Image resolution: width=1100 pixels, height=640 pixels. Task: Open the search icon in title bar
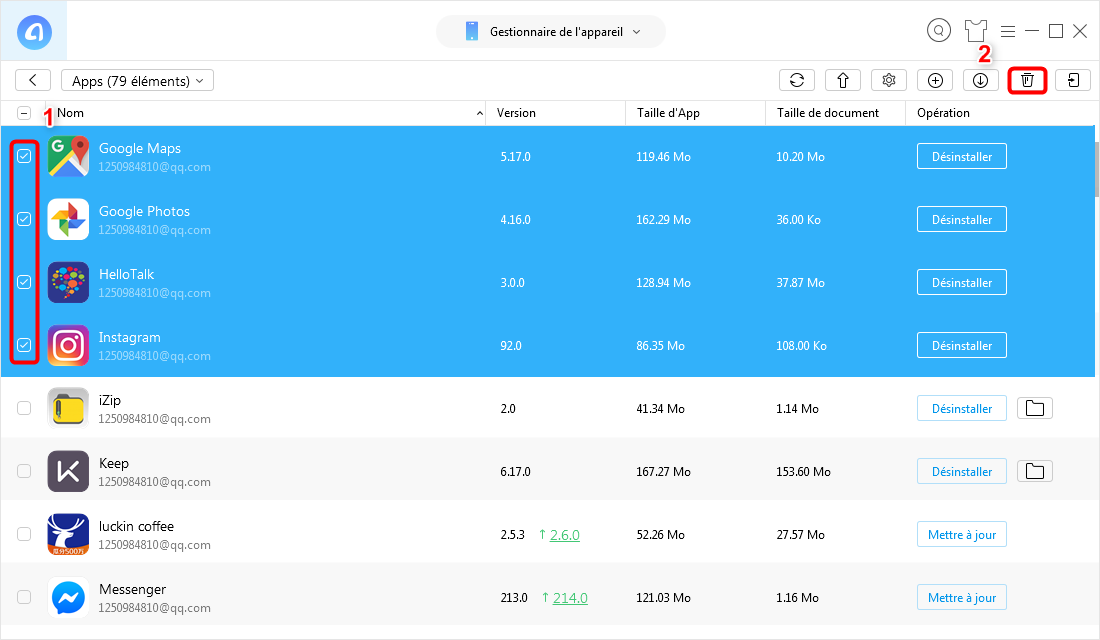tap(939, 30)
